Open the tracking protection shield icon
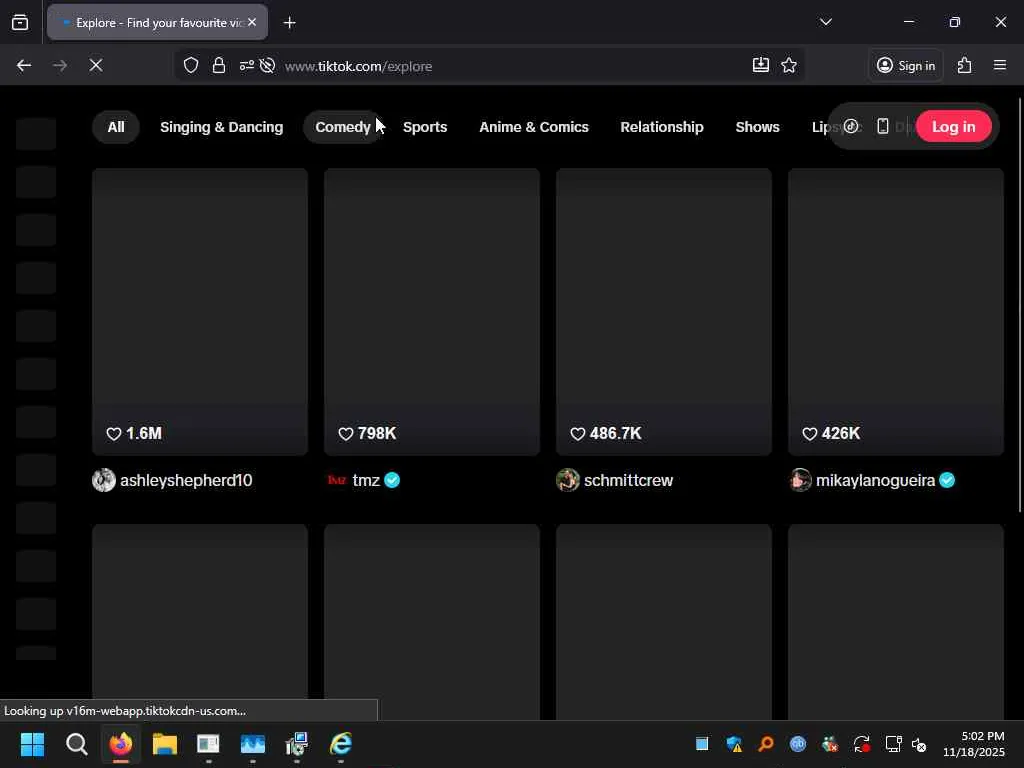 click(x=191, y=65)
